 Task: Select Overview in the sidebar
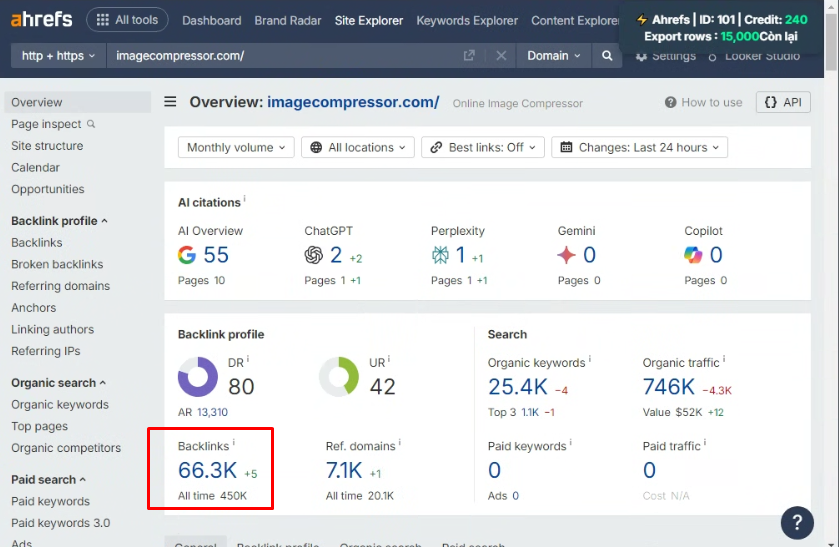click(78, 102)
